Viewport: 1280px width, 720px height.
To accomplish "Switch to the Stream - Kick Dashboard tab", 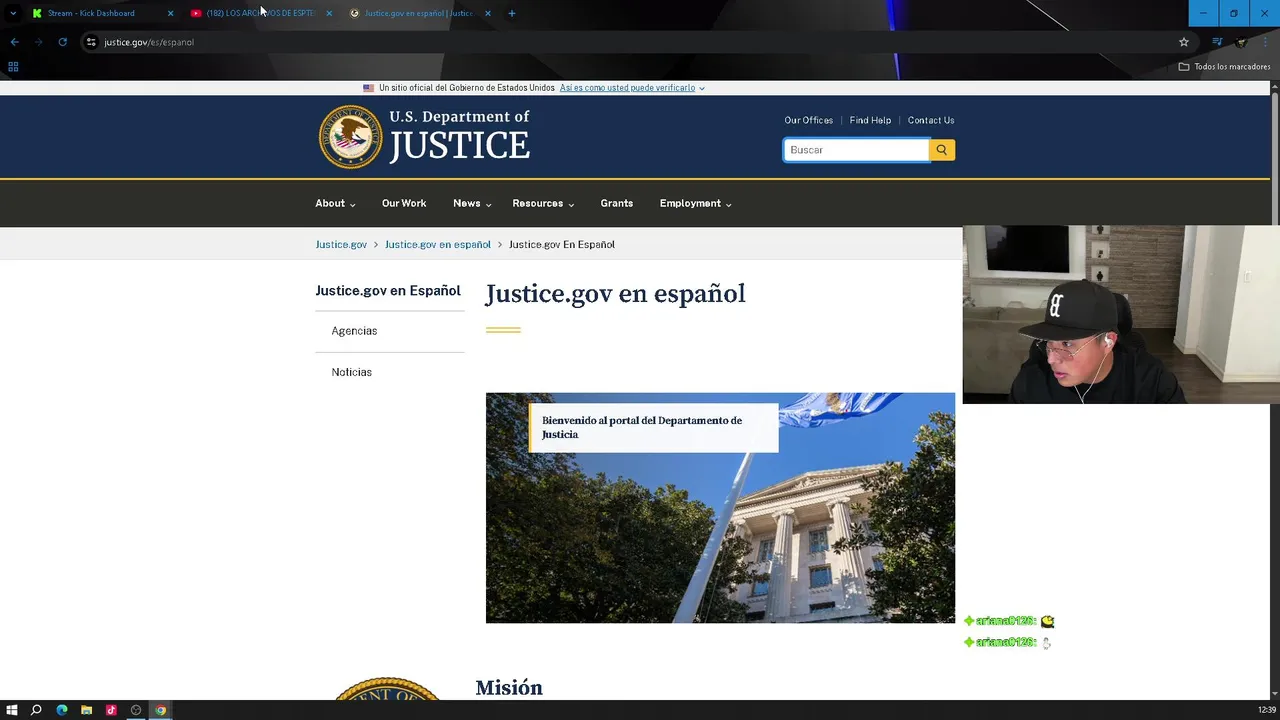I will click(91, 13).
